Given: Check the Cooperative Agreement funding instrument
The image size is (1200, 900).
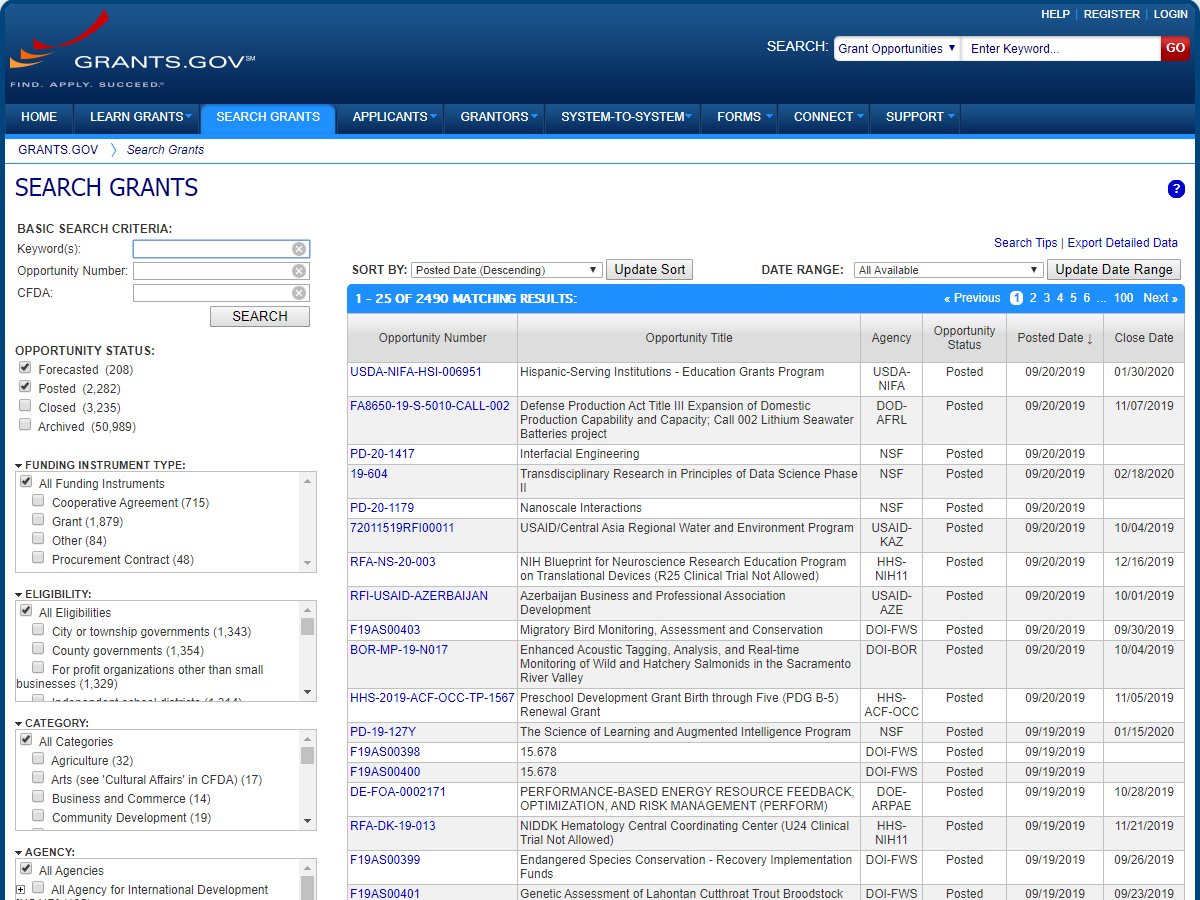Looking at the screenshot, I should pyautogui.click(x=38, y=501).
